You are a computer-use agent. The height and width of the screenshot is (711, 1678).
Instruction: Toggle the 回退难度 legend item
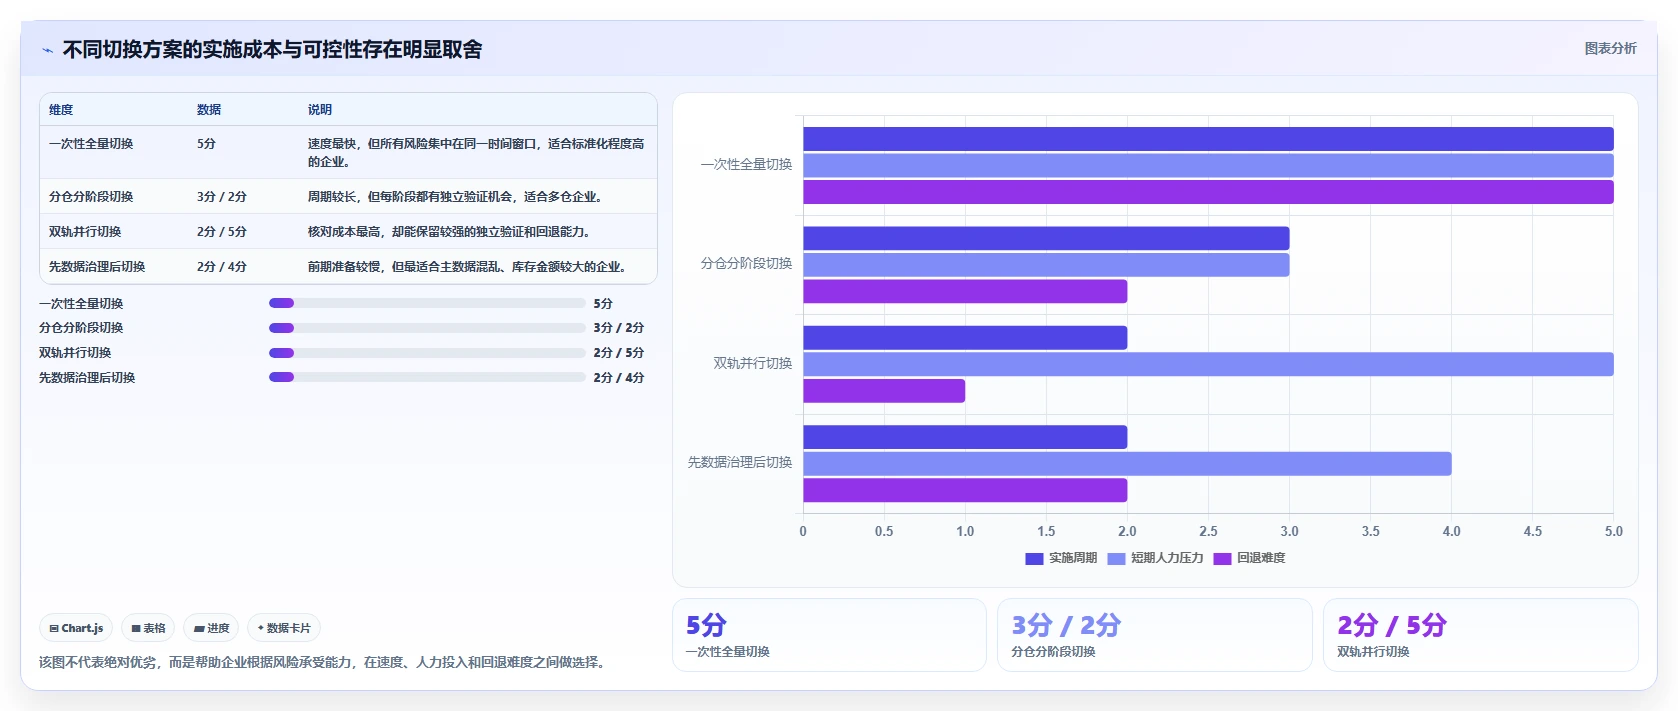click(x=1249, y=558)
